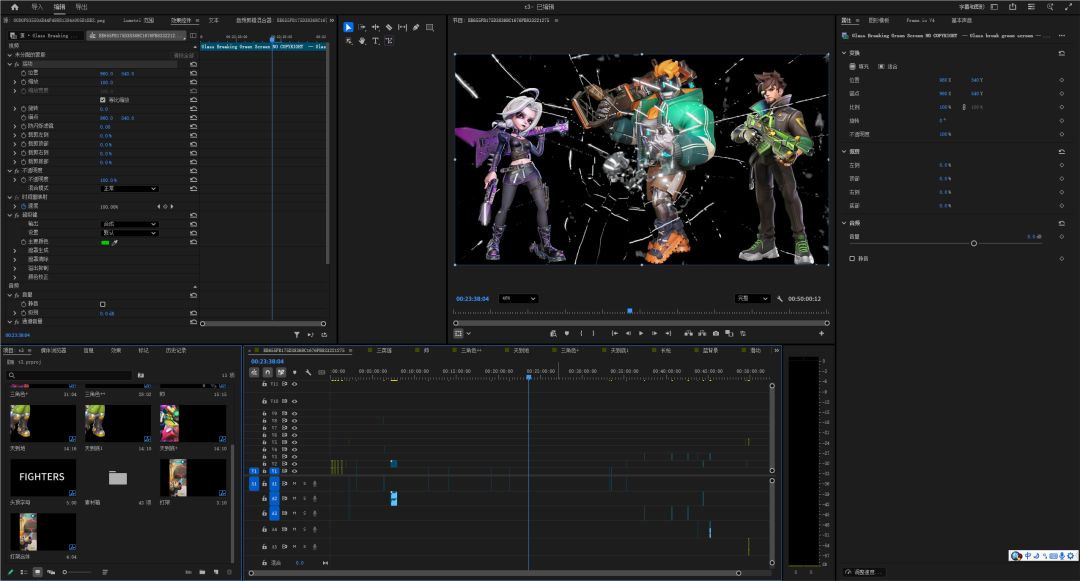Select the Selection arrow tool
This screenshot has width=1080, height=581.
click(349, 28)
